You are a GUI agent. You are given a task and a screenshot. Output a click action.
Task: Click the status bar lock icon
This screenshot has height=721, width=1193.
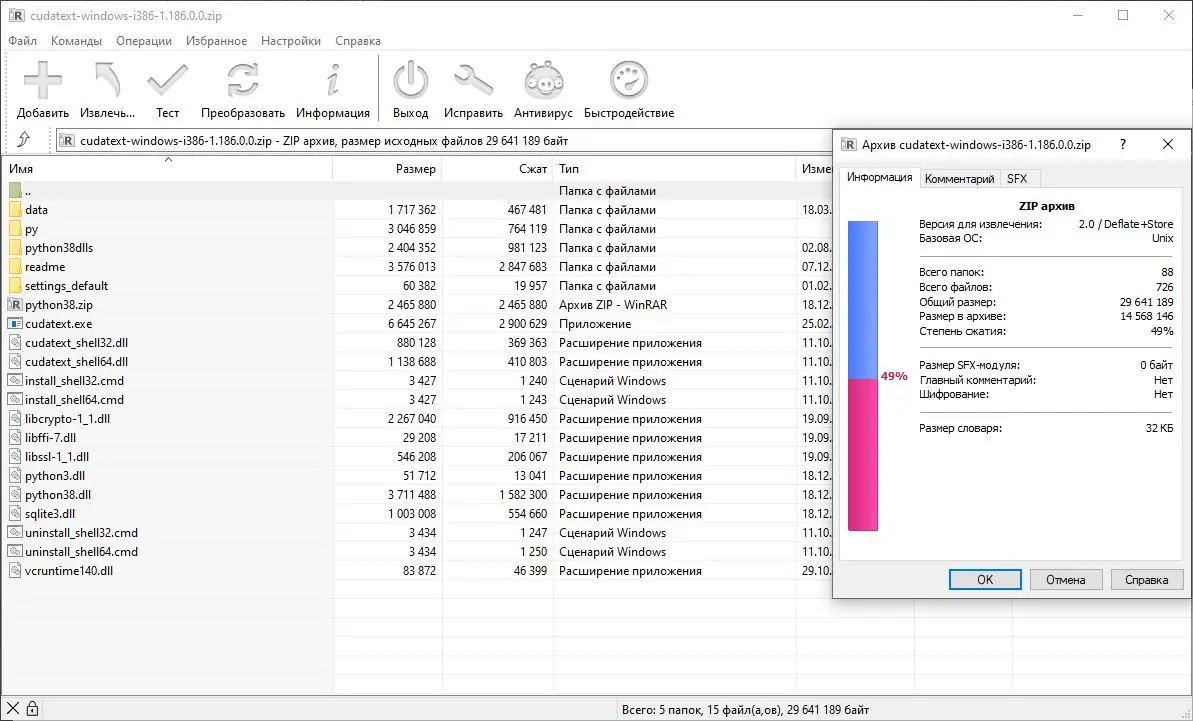pyautogui.click(x=33, y=709)
